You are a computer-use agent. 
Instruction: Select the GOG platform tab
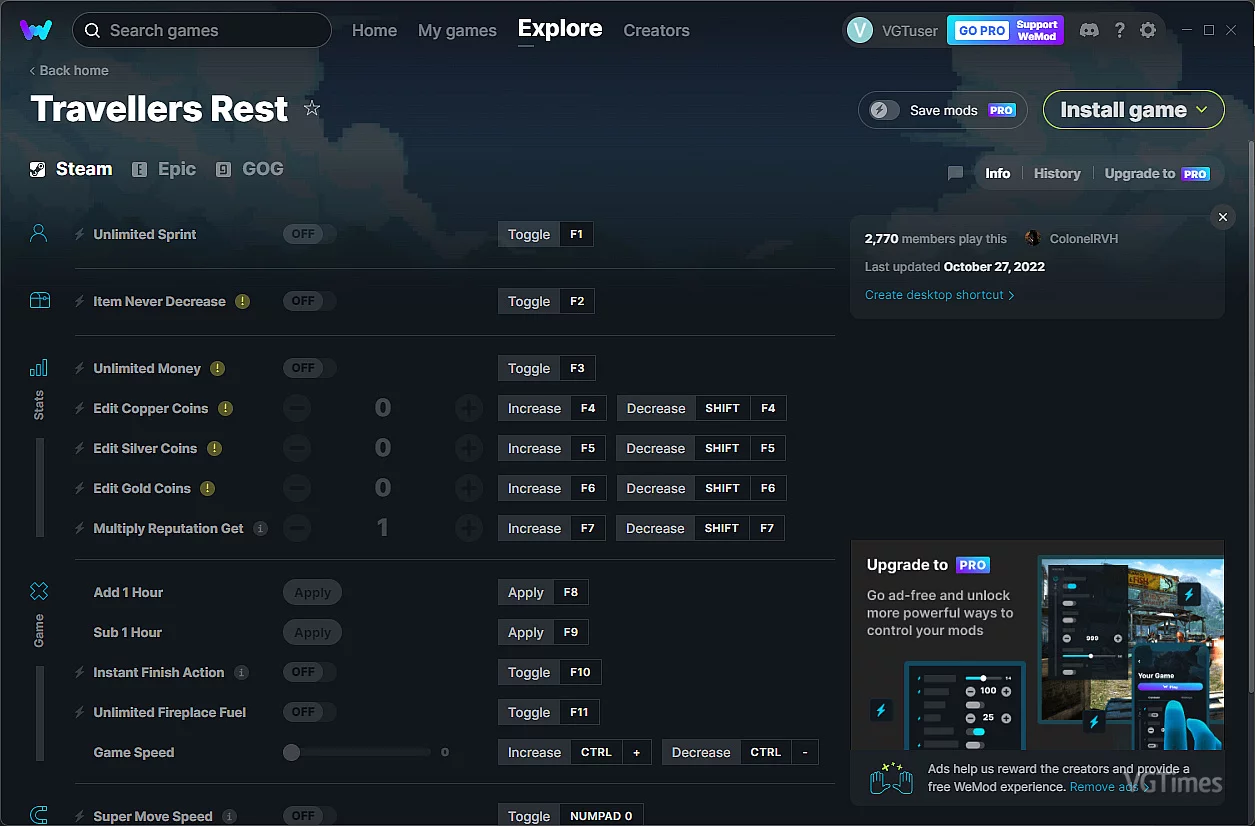click(250, 169)
